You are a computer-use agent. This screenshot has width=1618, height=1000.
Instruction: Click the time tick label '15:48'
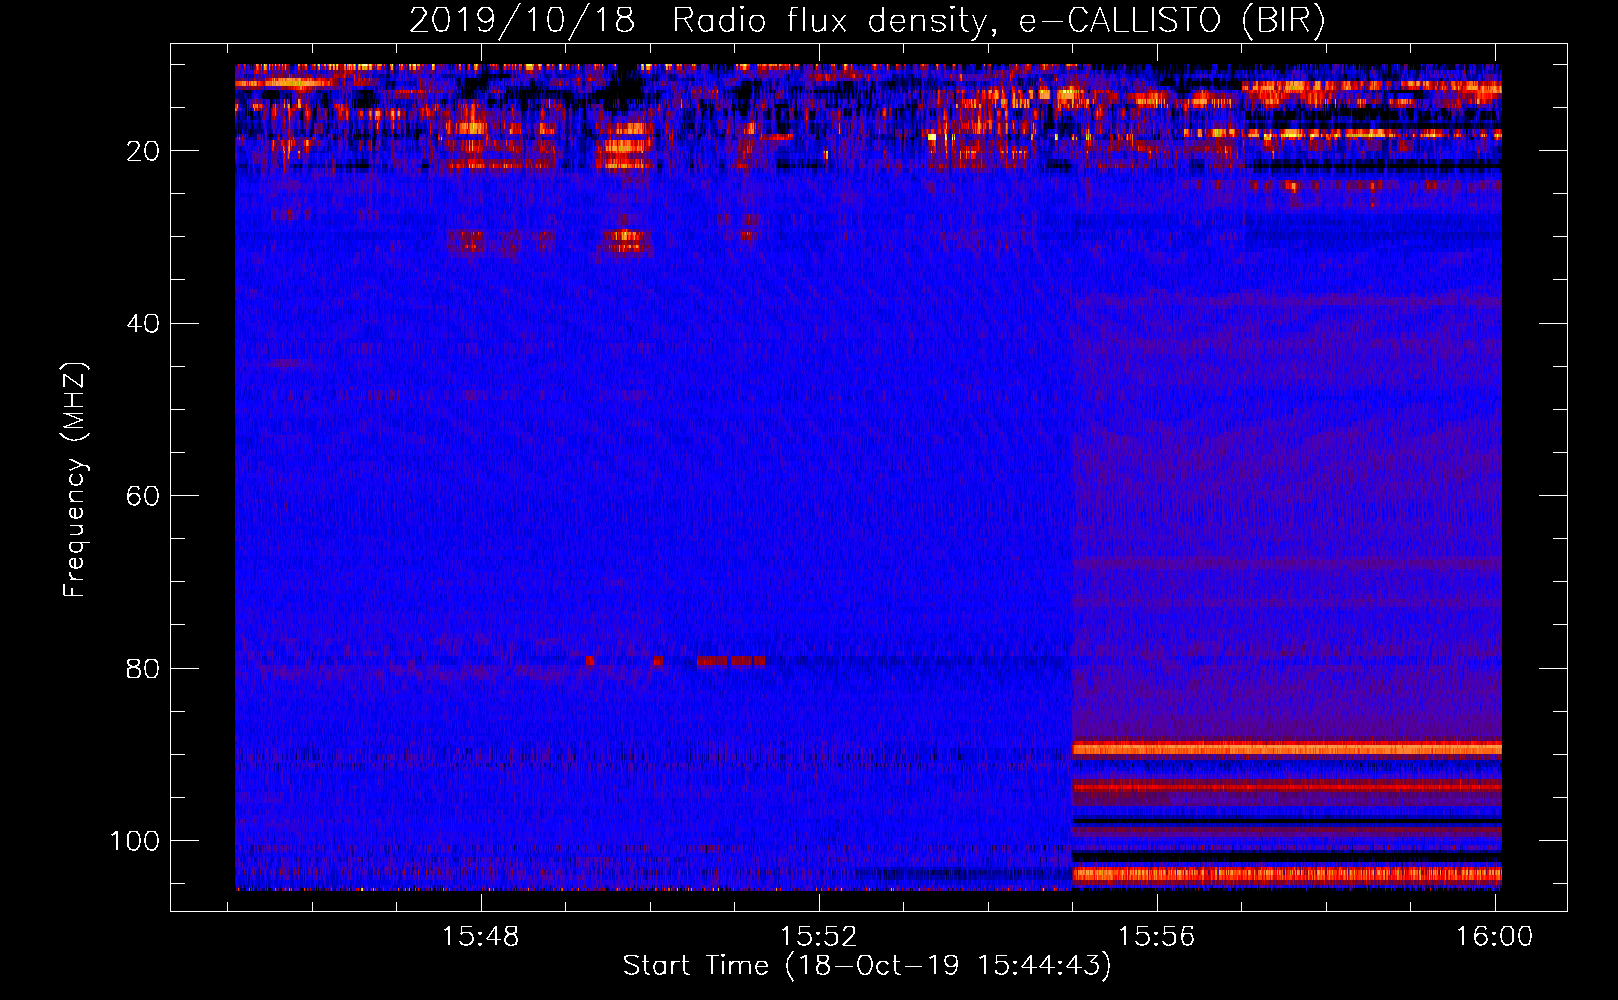click(482, 937)
